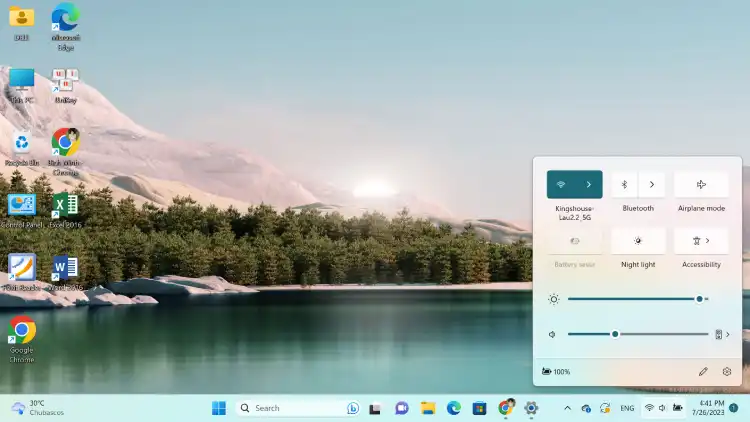Select Chrome profile shortcut with avatar
This screenshot has height=422, width=750.
[x=66, y=152]
